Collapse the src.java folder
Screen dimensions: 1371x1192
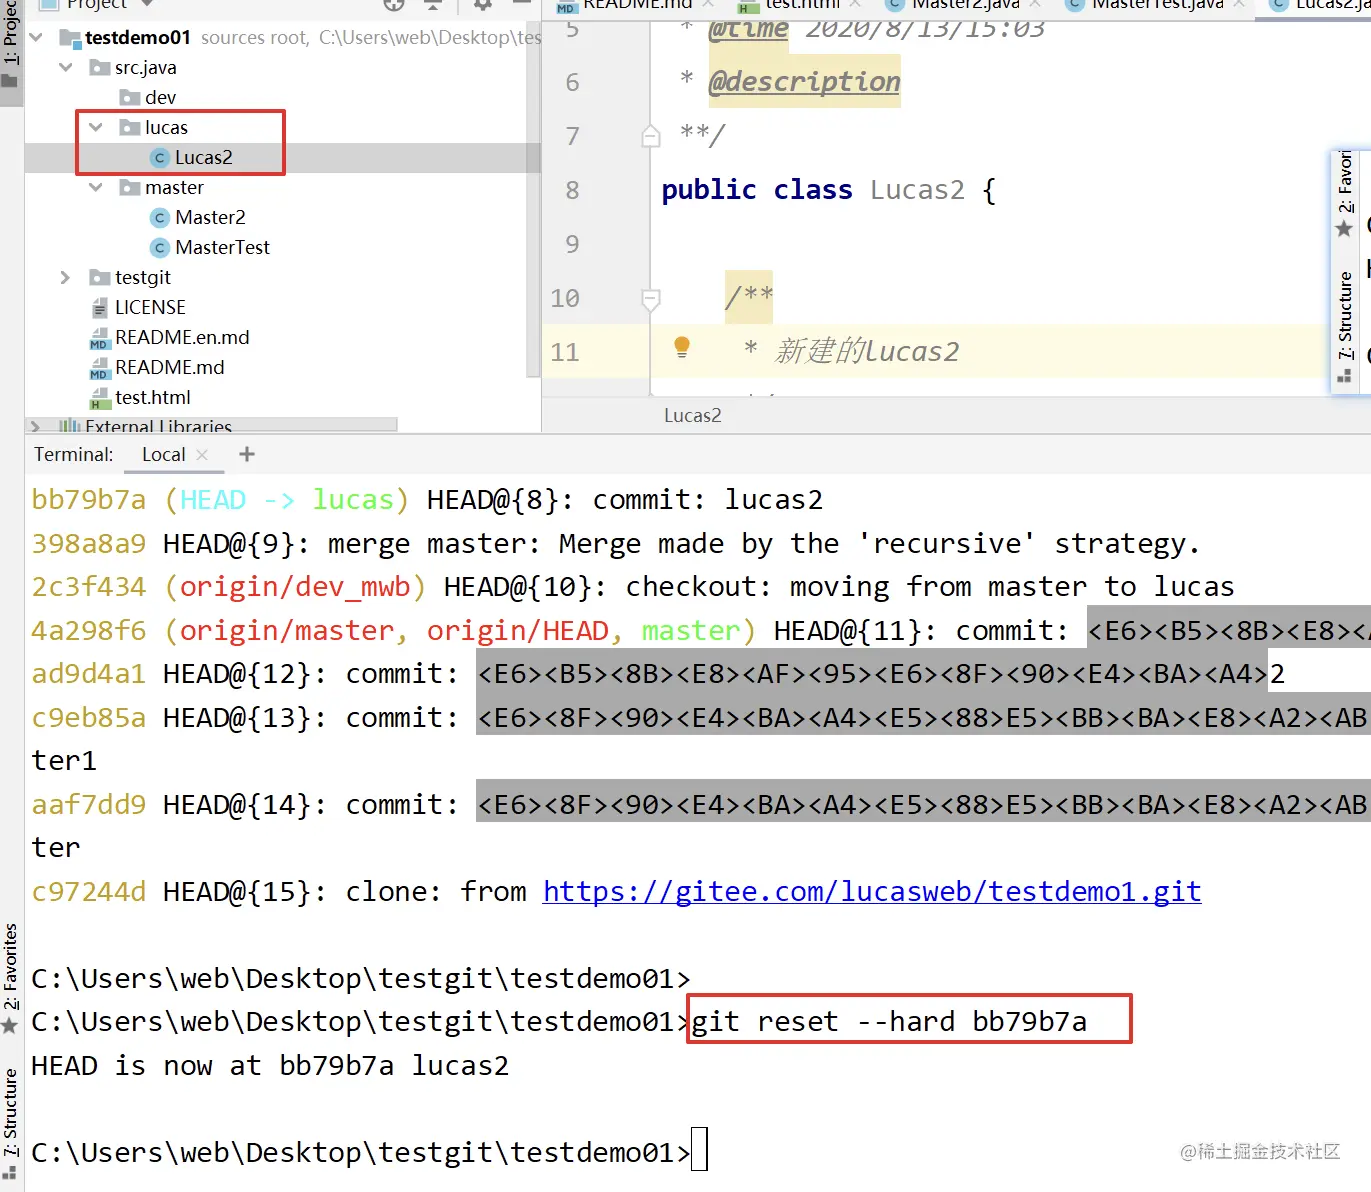pyautogui.click(x=66, y=68)
